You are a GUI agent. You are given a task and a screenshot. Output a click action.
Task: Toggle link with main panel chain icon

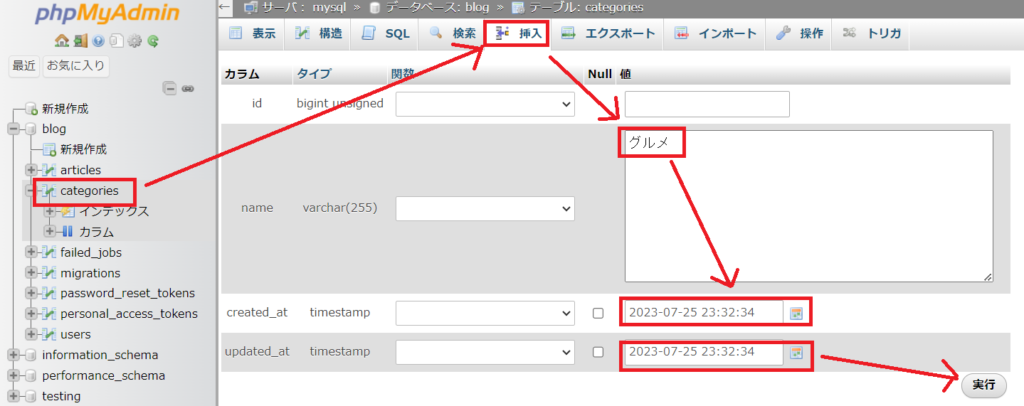(x=187, y=88)
